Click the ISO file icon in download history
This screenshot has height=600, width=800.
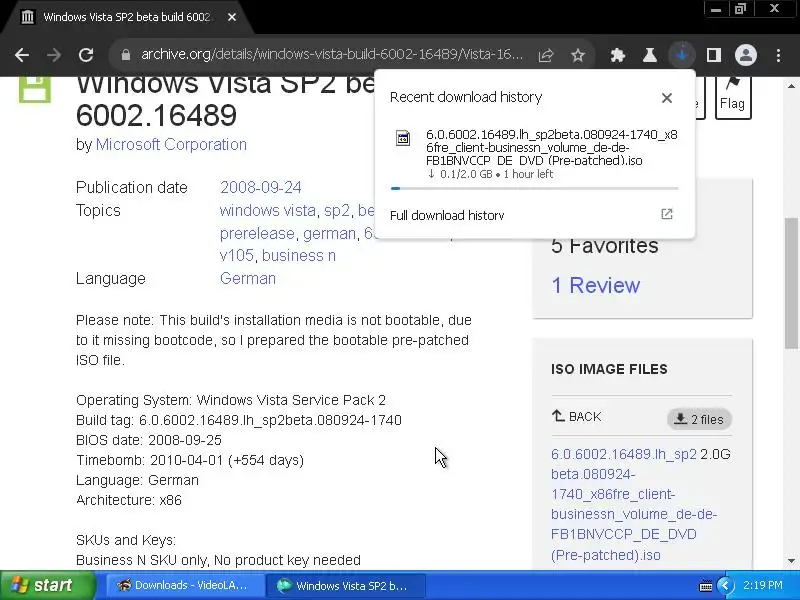(403, 138)
